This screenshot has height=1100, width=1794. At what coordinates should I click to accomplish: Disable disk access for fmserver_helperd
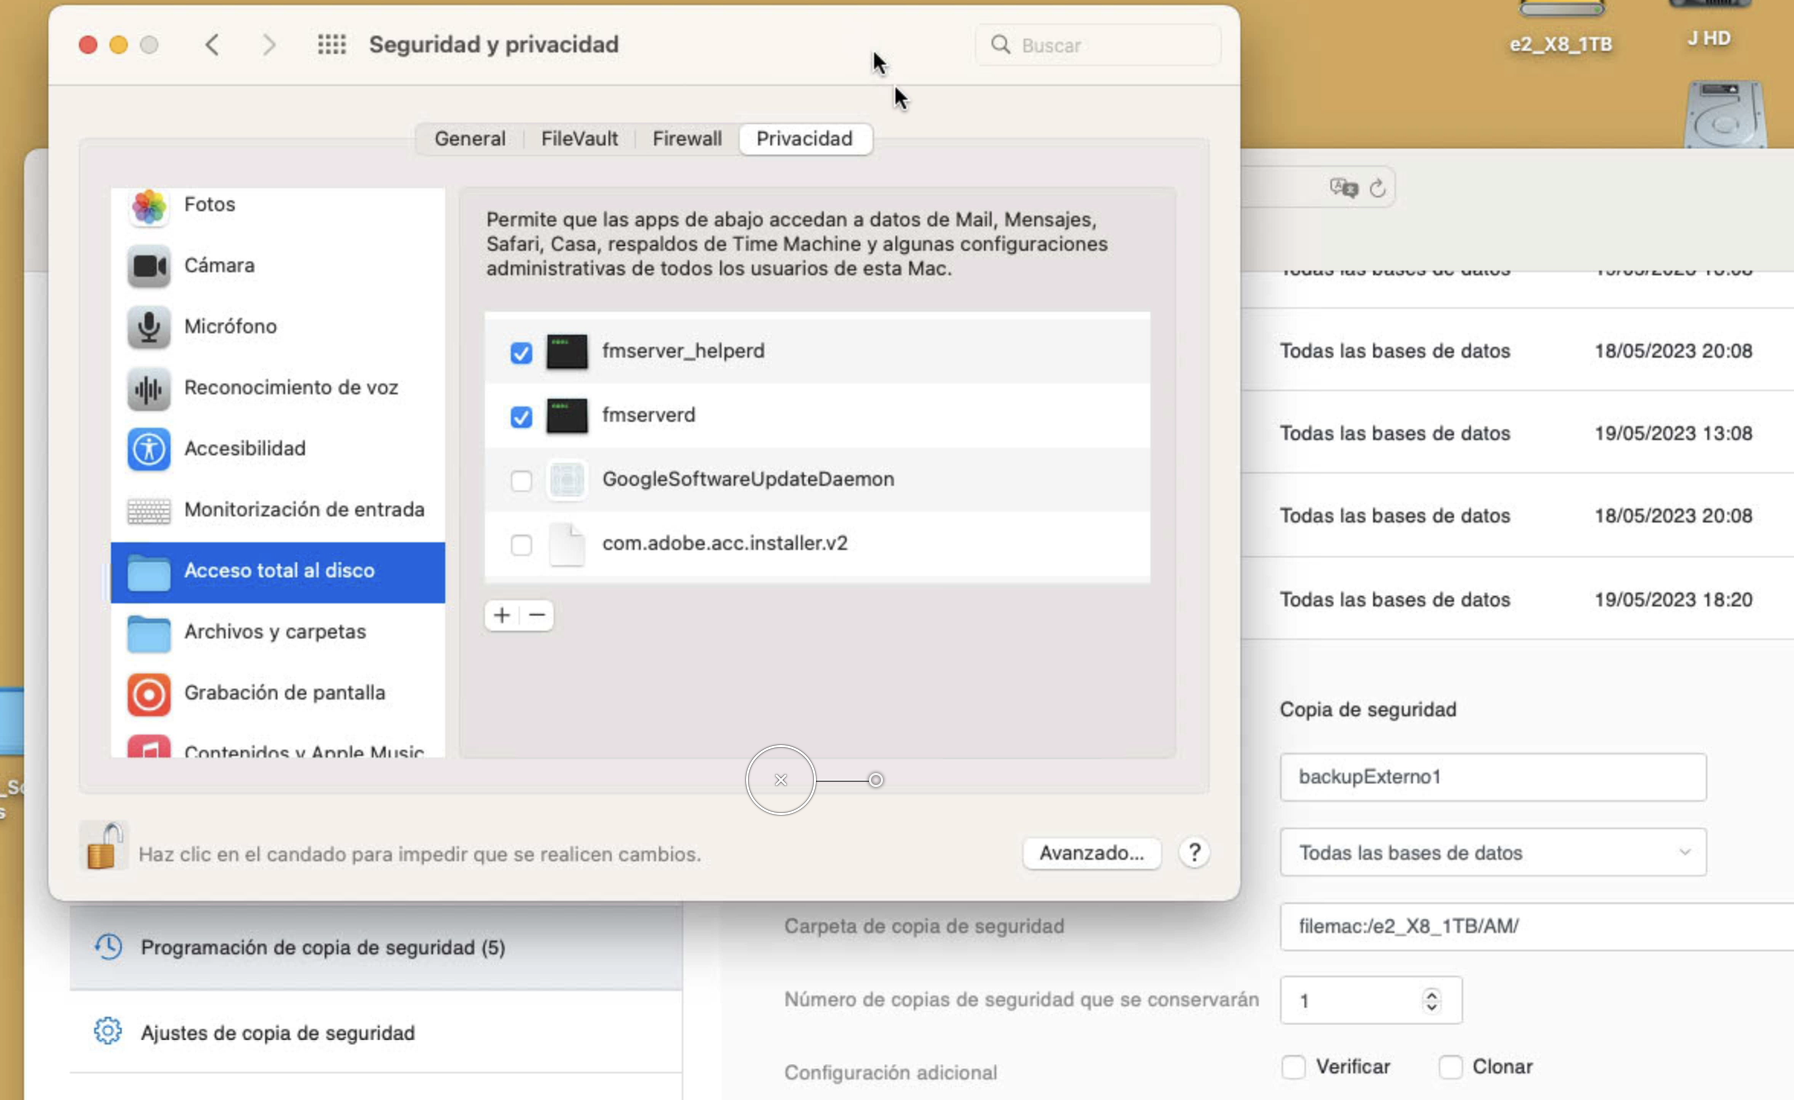(520, 352)
